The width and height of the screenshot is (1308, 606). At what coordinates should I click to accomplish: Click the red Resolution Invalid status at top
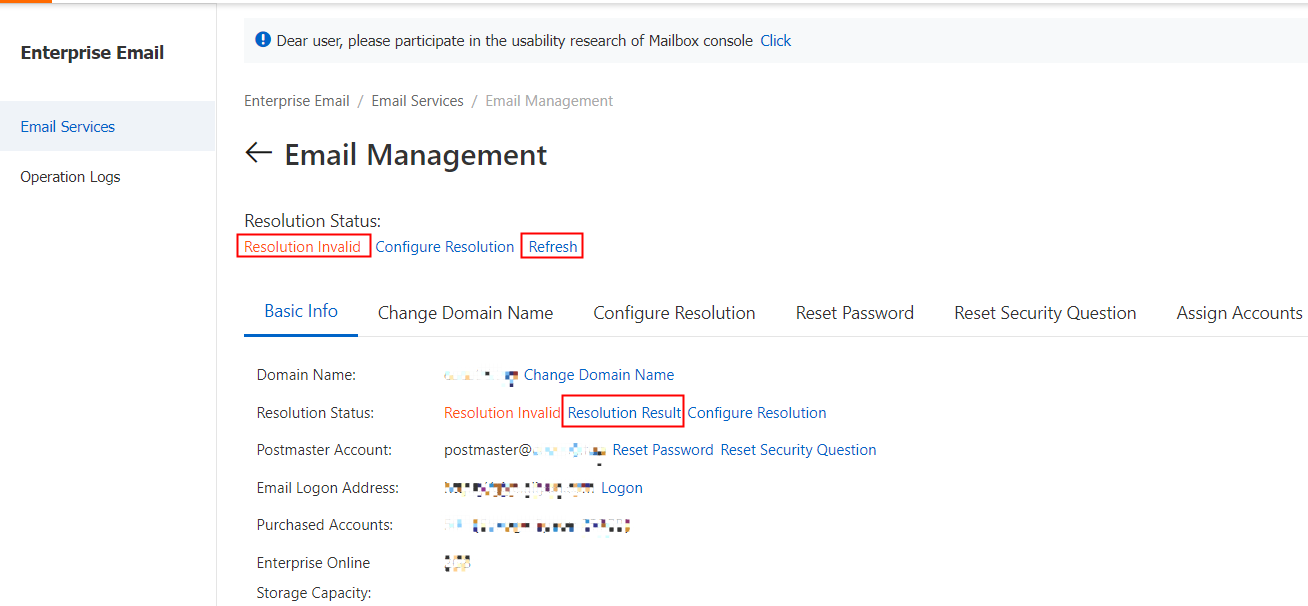tap(302, 247)
